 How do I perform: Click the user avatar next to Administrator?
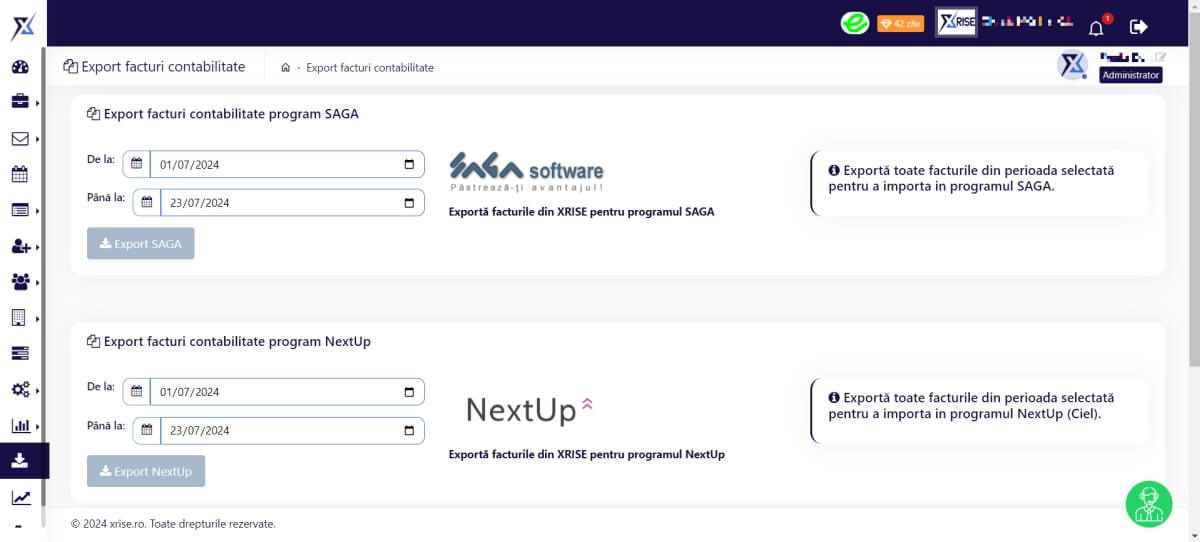pyautogui.click(x=1072, y=65)
